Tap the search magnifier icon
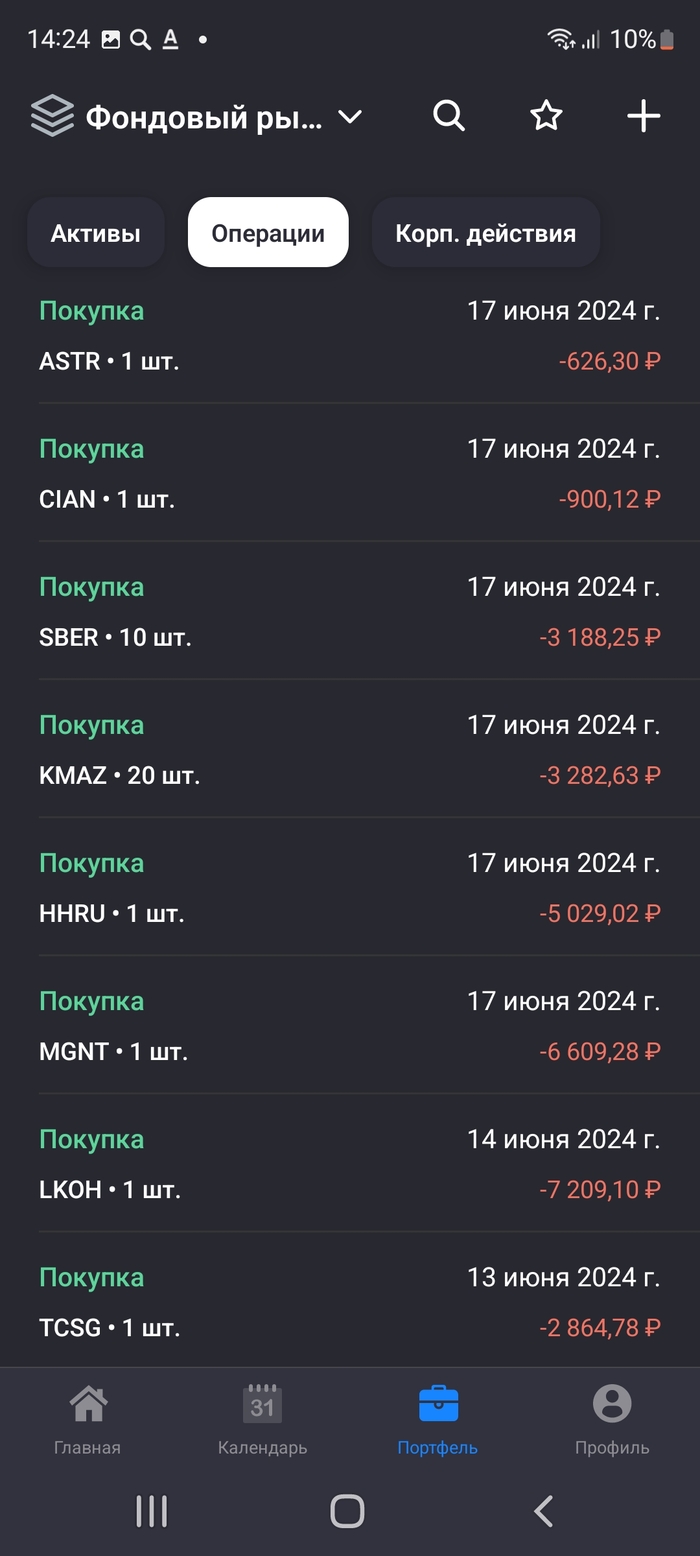 pos(449,117)
